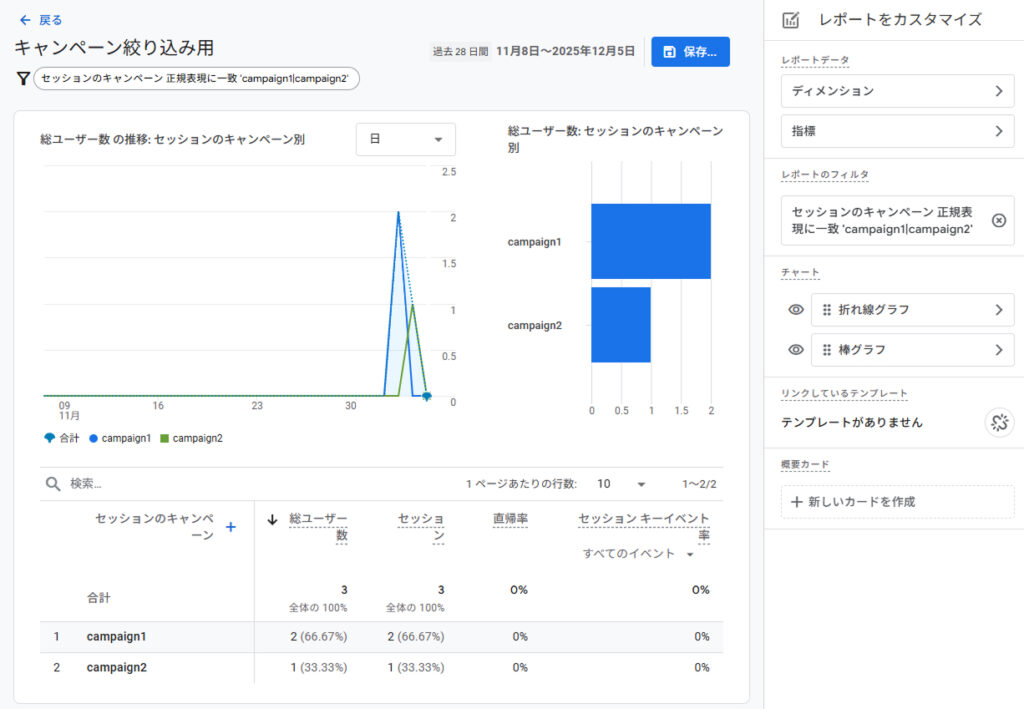Click the drag handle for 棒グラフ
The image size is (1024, 709).
coord(827,350)
